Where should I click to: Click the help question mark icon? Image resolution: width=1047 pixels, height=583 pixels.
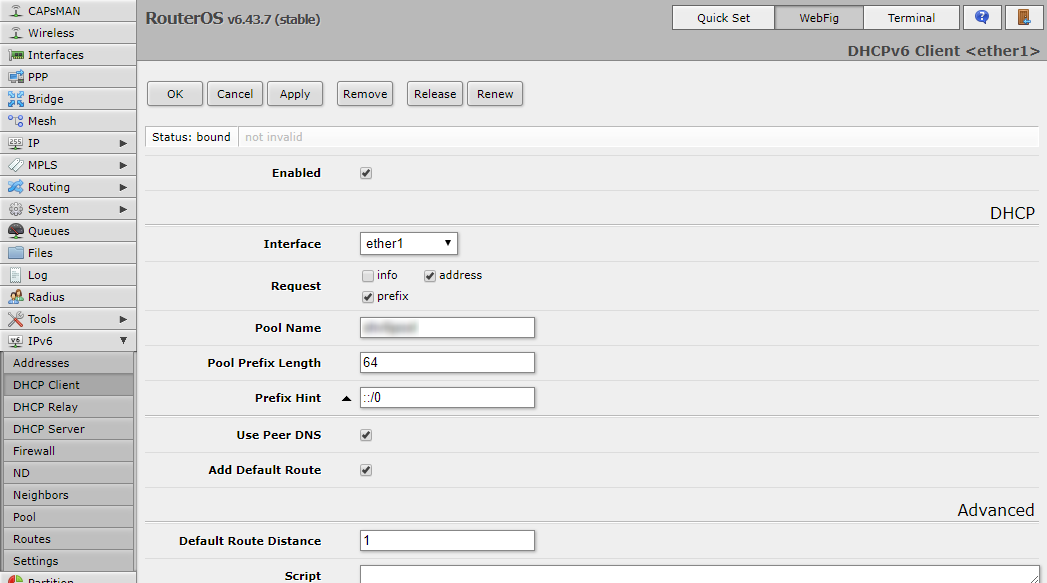pyautogui.click(x=981, y=18)
